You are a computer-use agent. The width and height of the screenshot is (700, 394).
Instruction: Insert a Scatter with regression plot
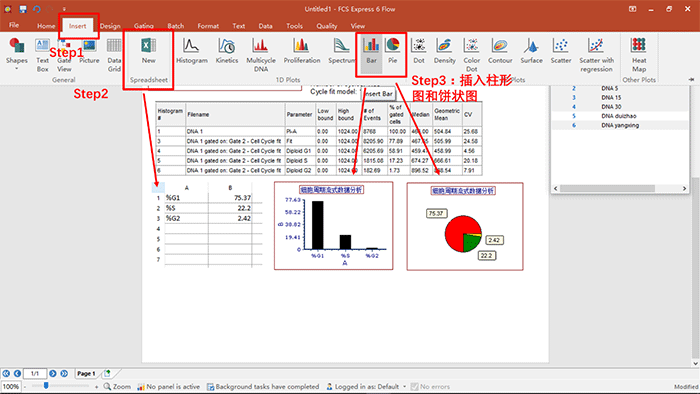(x=596, y=54)
